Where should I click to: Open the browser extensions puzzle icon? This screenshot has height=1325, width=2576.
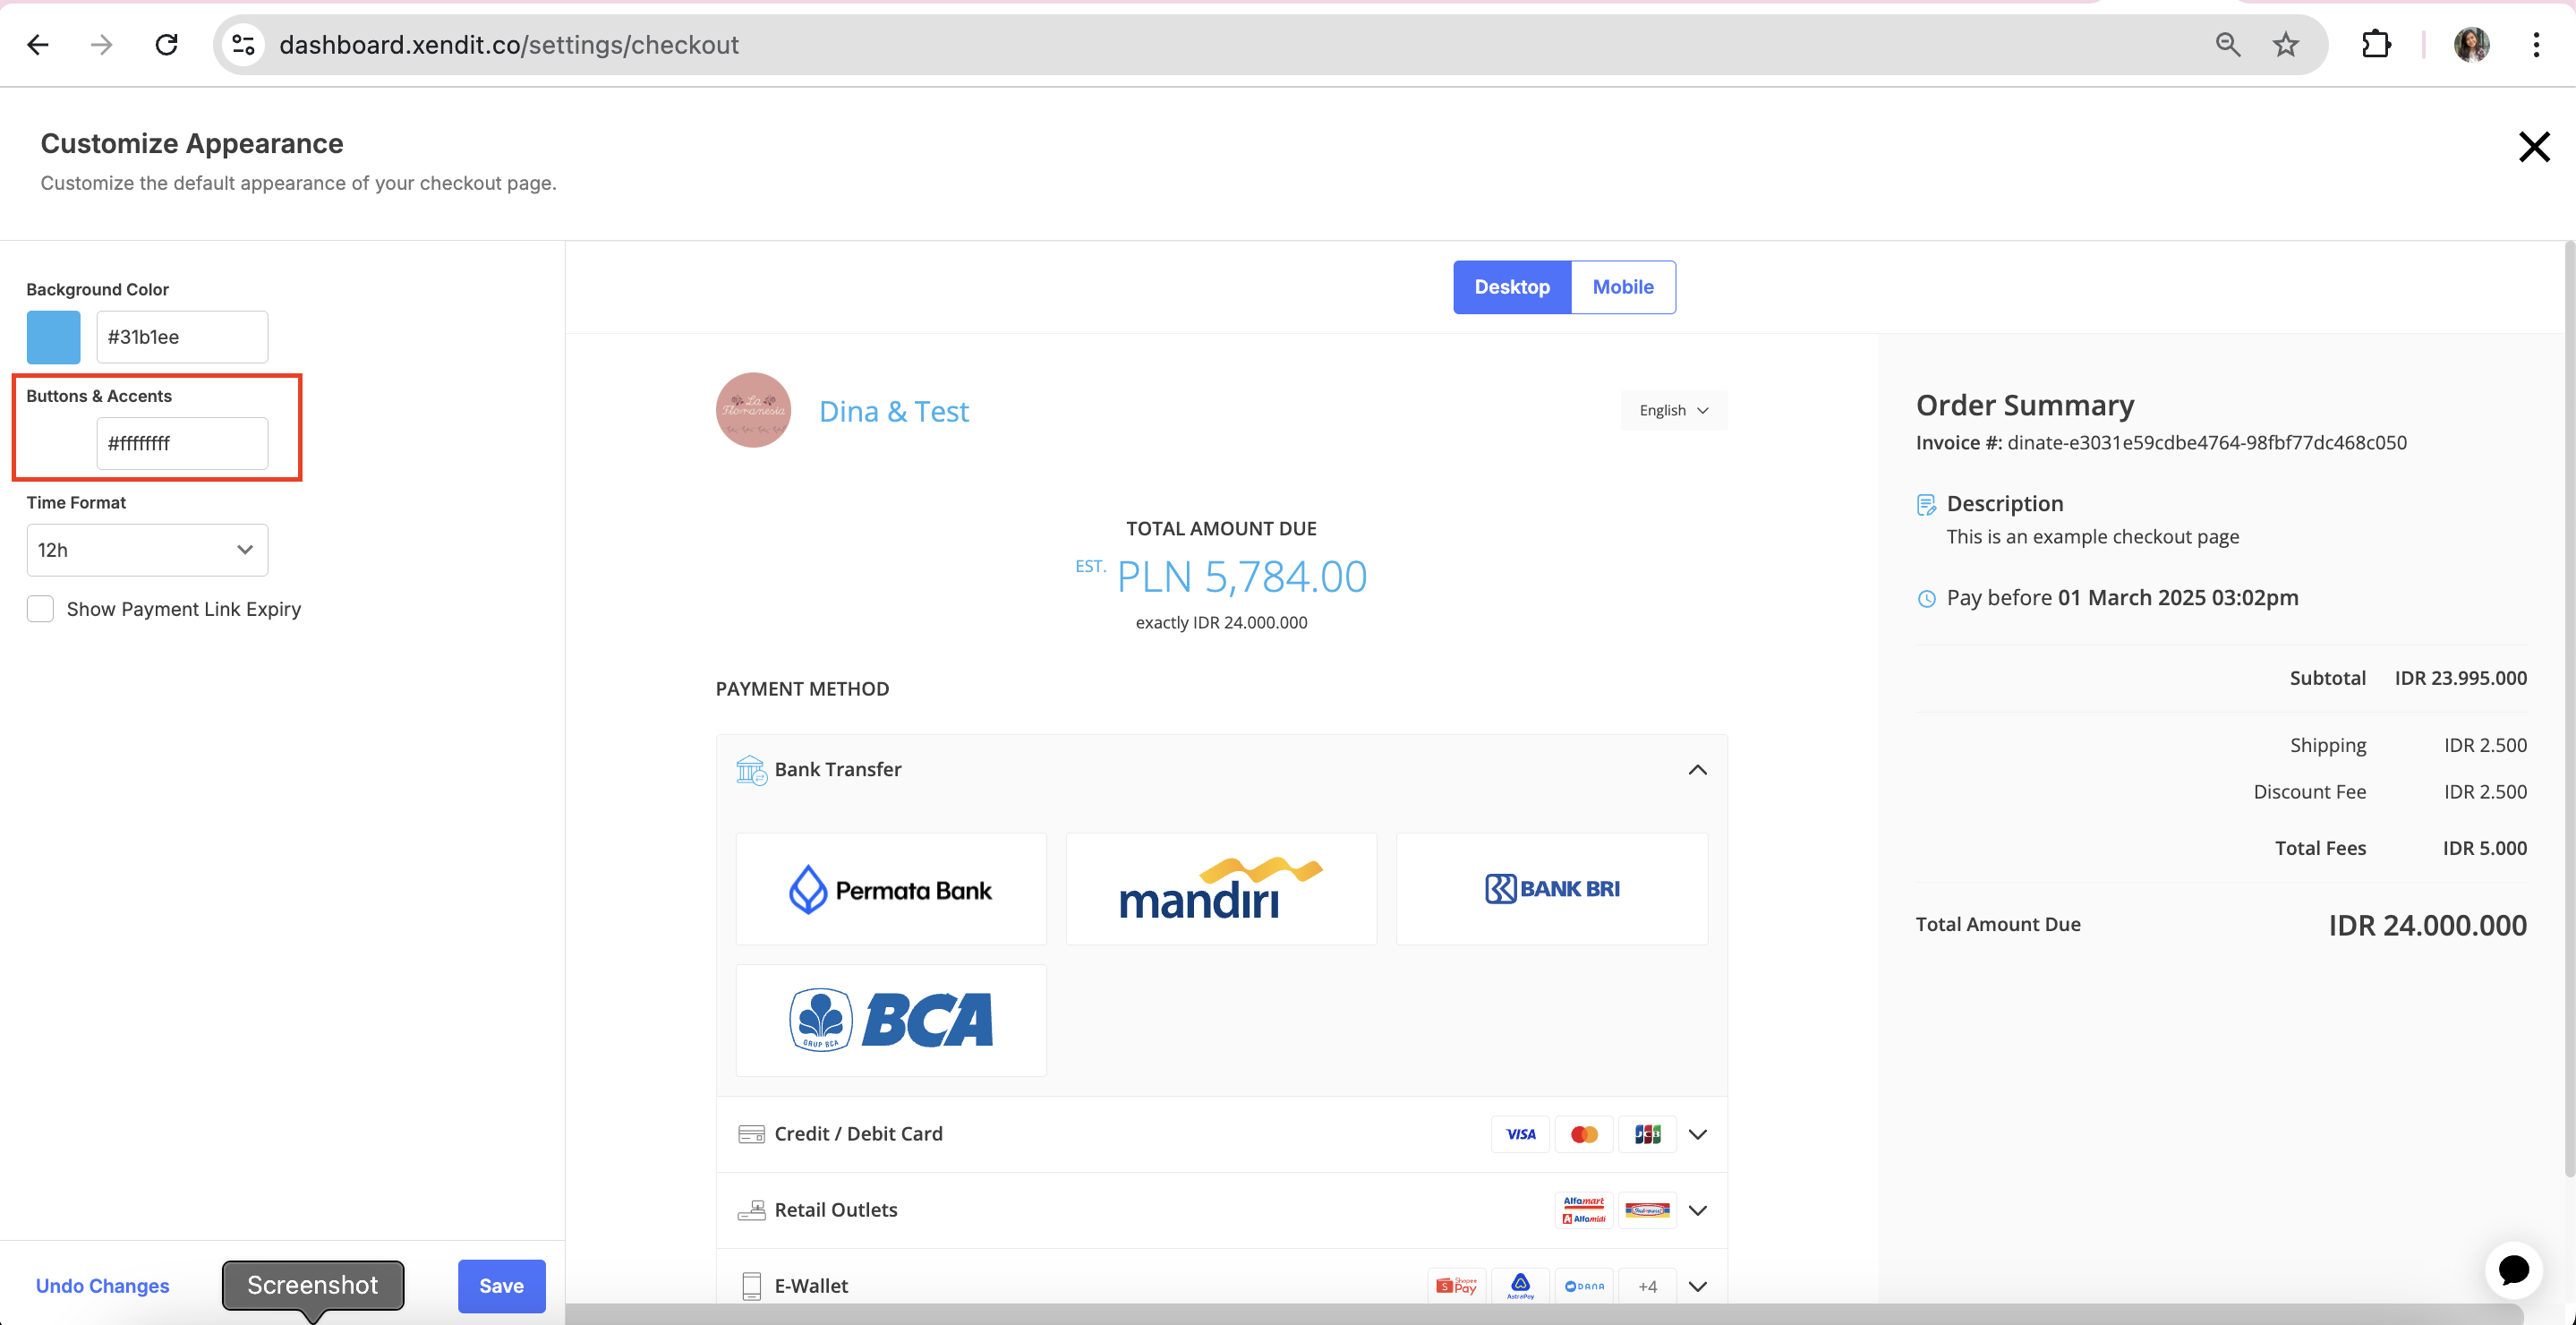click(x=2376, y=44)
